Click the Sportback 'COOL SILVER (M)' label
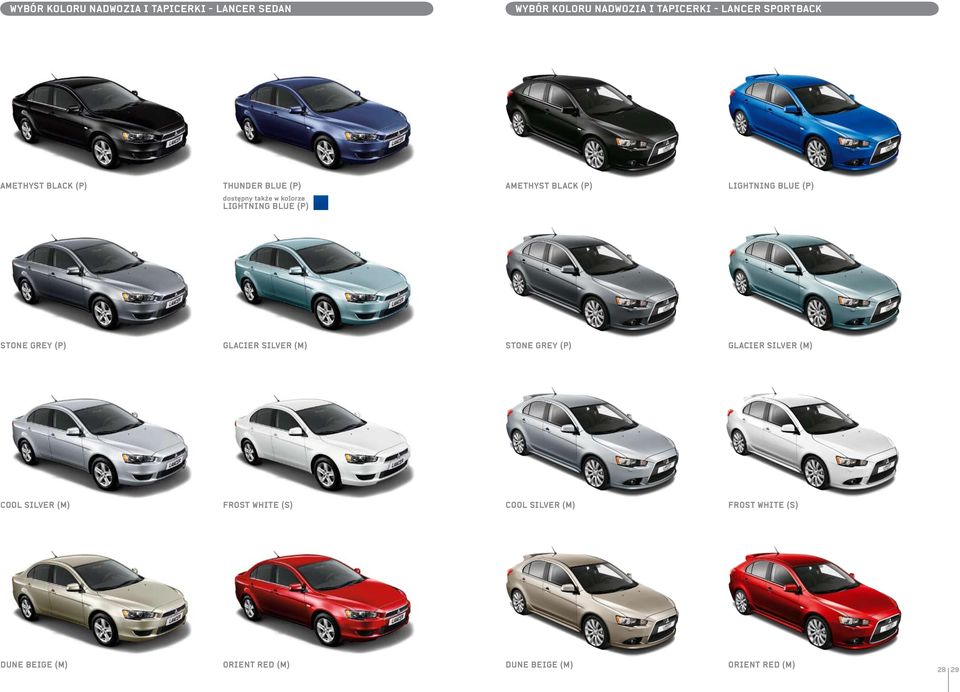The width and height of the screenshot is (960, 692). pos(540,505)
